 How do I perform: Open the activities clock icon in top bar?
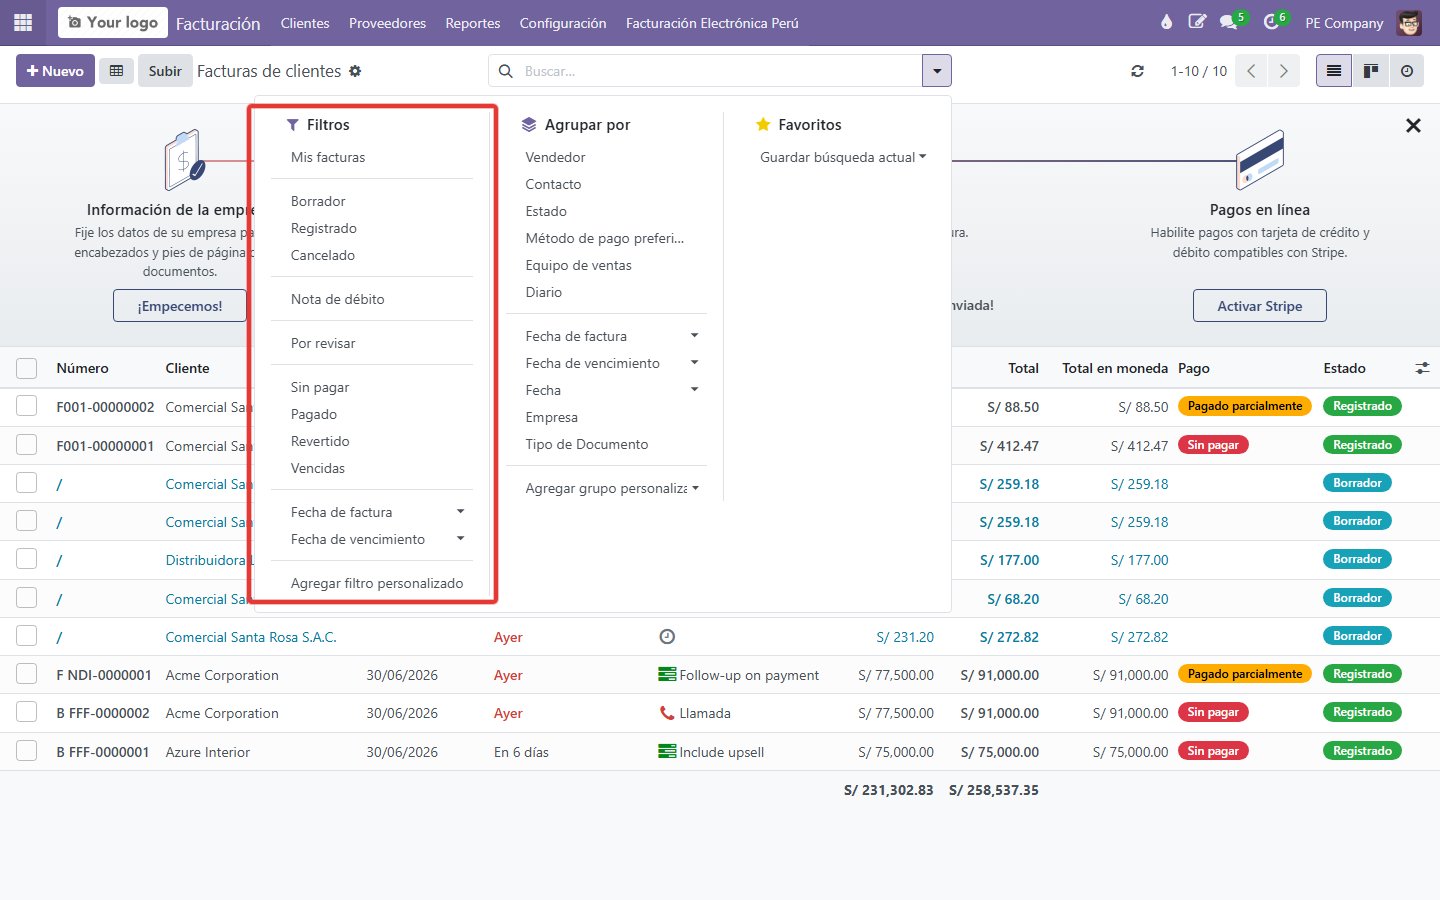tap(1273, 22)
